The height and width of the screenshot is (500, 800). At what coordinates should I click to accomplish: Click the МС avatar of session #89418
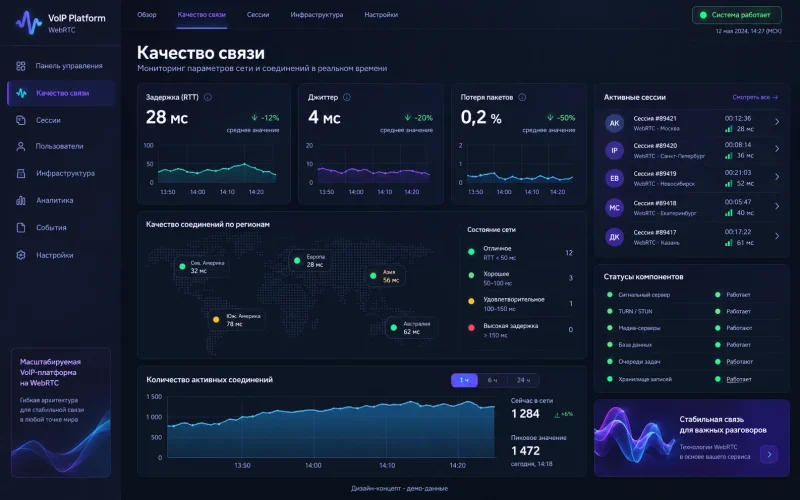click(614, 208)
